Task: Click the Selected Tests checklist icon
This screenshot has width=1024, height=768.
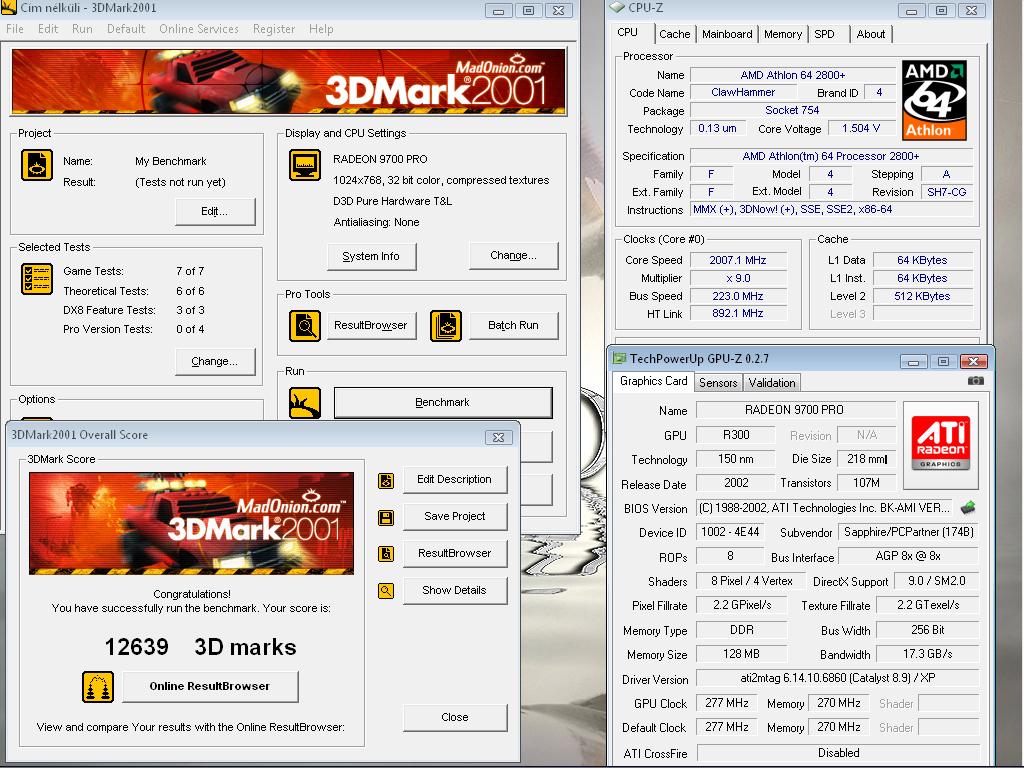Action: tap(37, 279)
